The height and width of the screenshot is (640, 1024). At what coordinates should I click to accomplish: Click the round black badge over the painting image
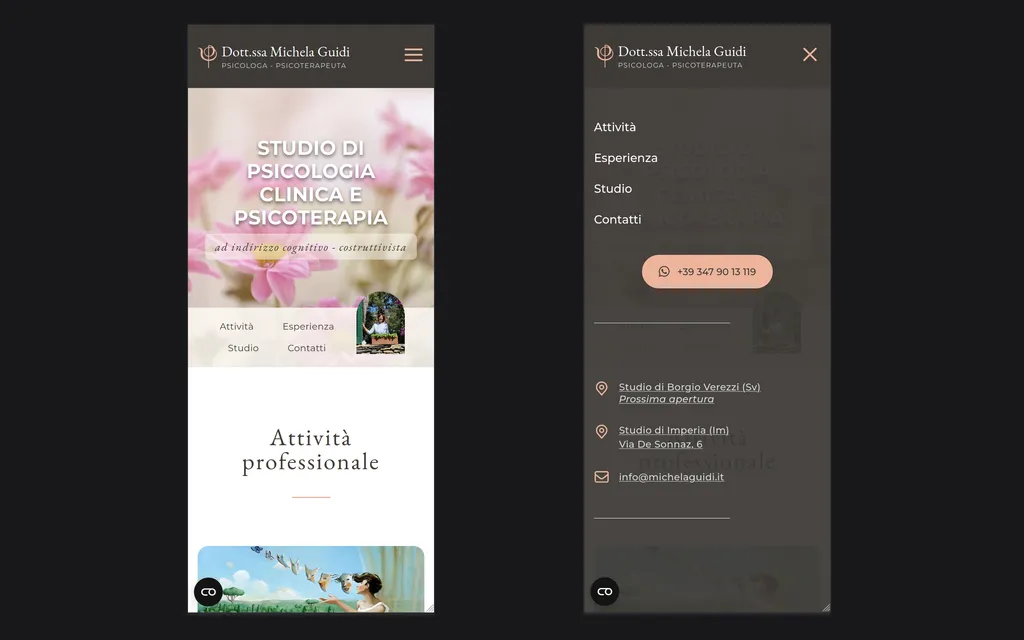[x=208, y=592]
